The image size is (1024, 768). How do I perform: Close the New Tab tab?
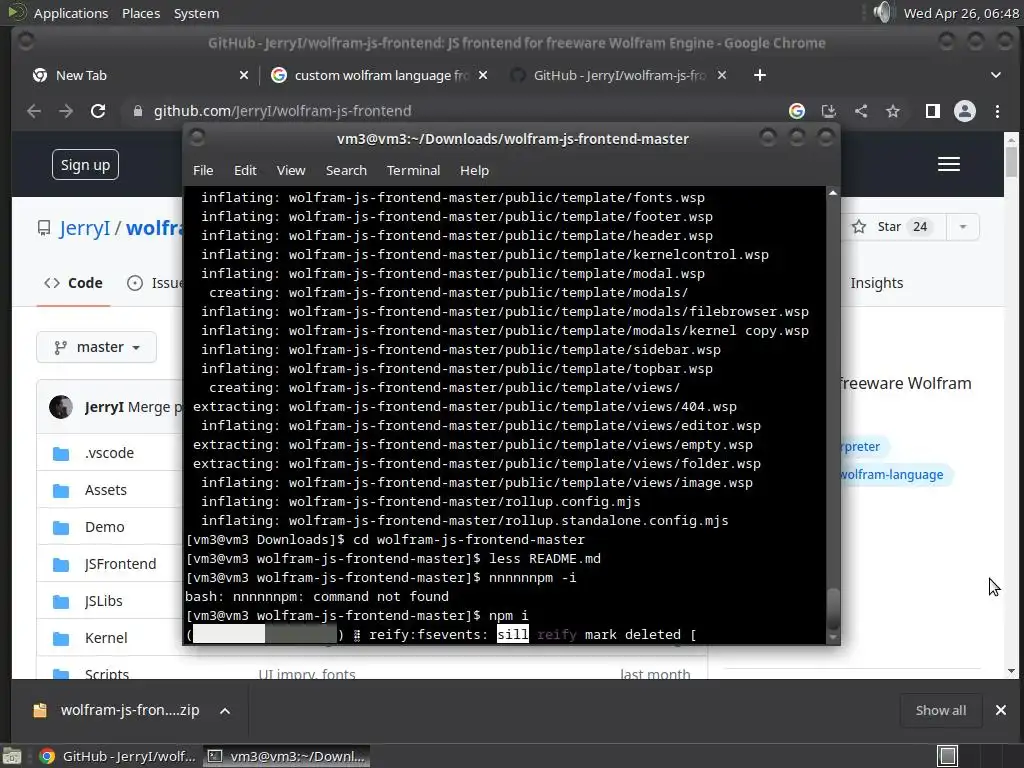(x=244, y=75)
